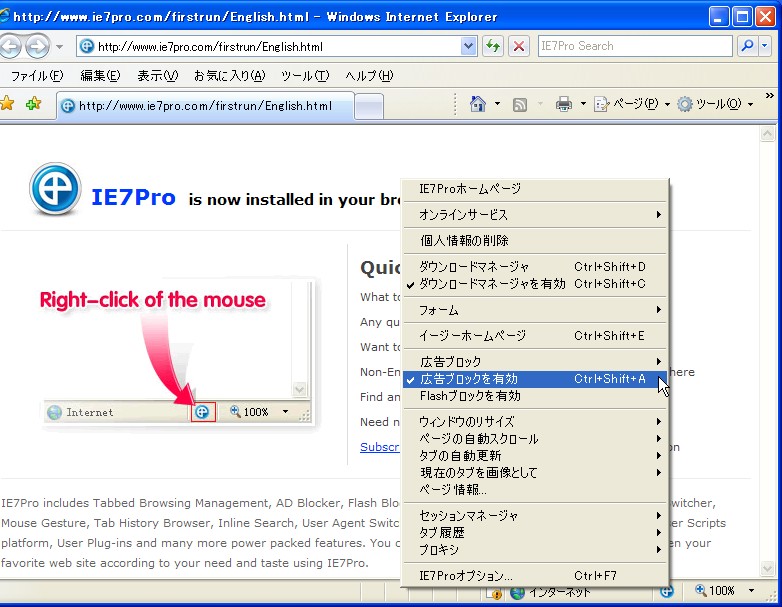Expand the address bar history dropdown

pos(468,46)
